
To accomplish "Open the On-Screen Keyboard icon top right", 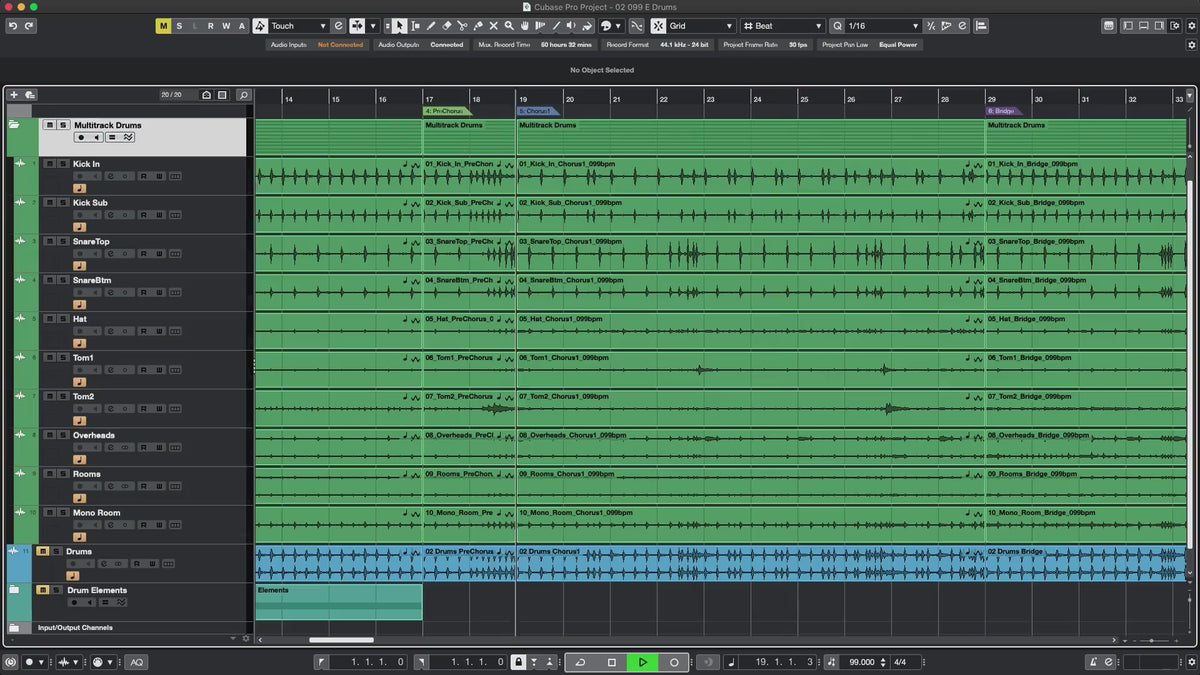I will point(1110,25).
